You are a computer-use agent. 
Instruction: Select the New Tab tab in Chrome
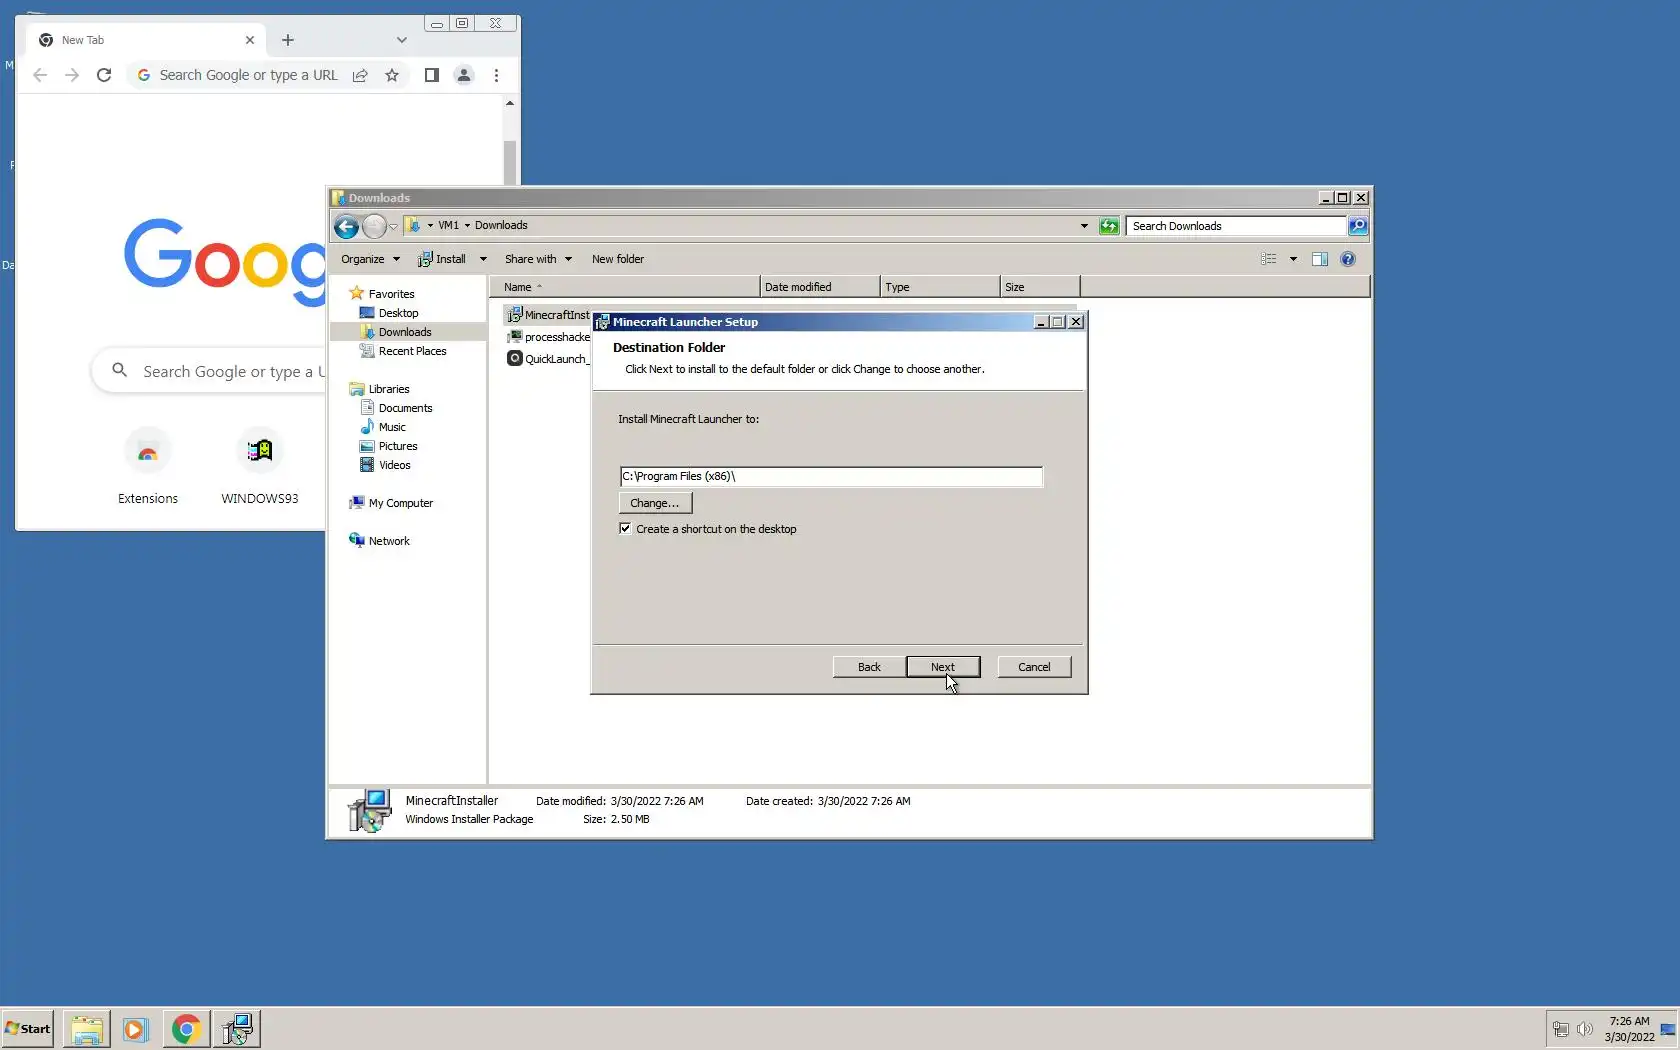(146, 40)
